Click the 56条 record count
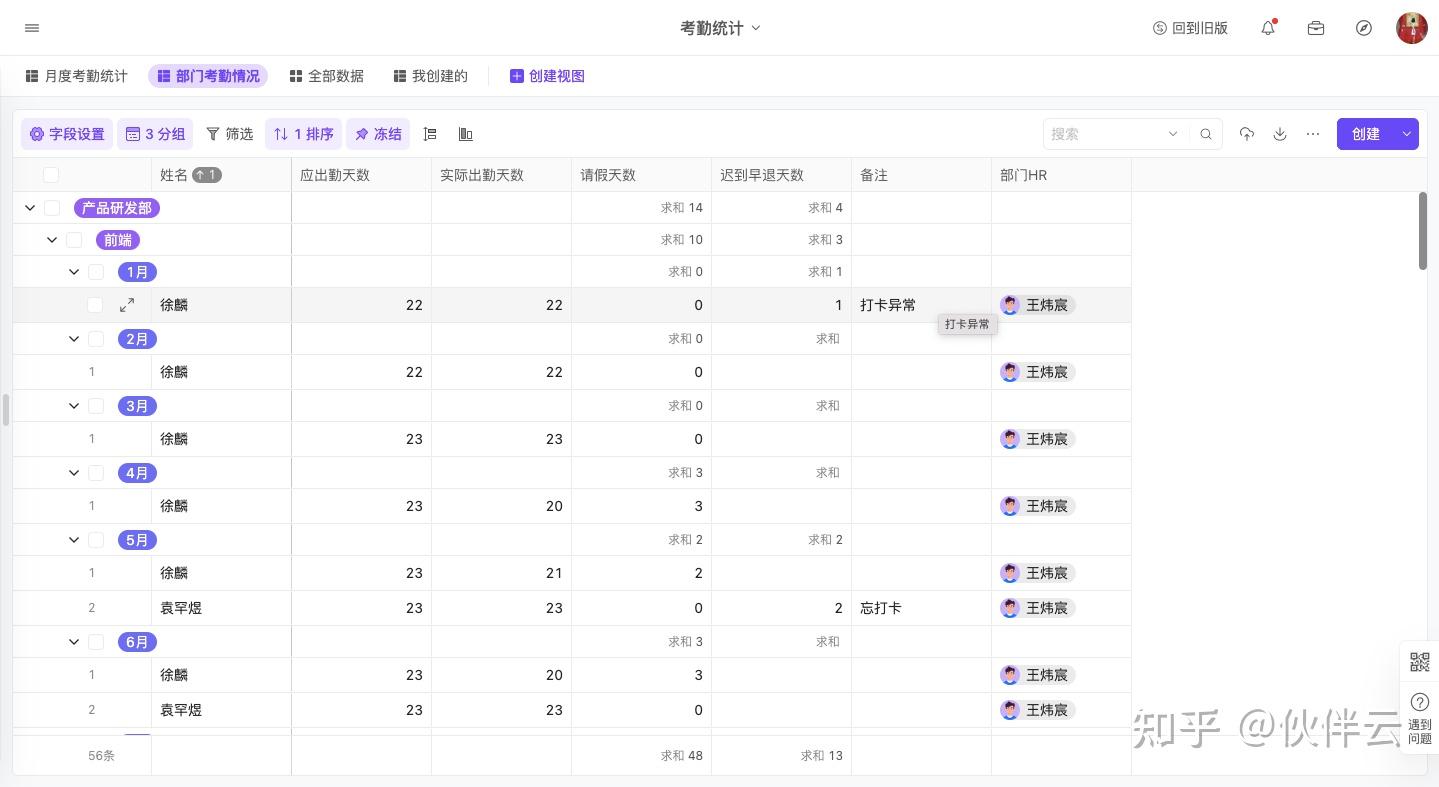Image resolution: width=1439 pixels, height=787 pixels. (101, 756)
